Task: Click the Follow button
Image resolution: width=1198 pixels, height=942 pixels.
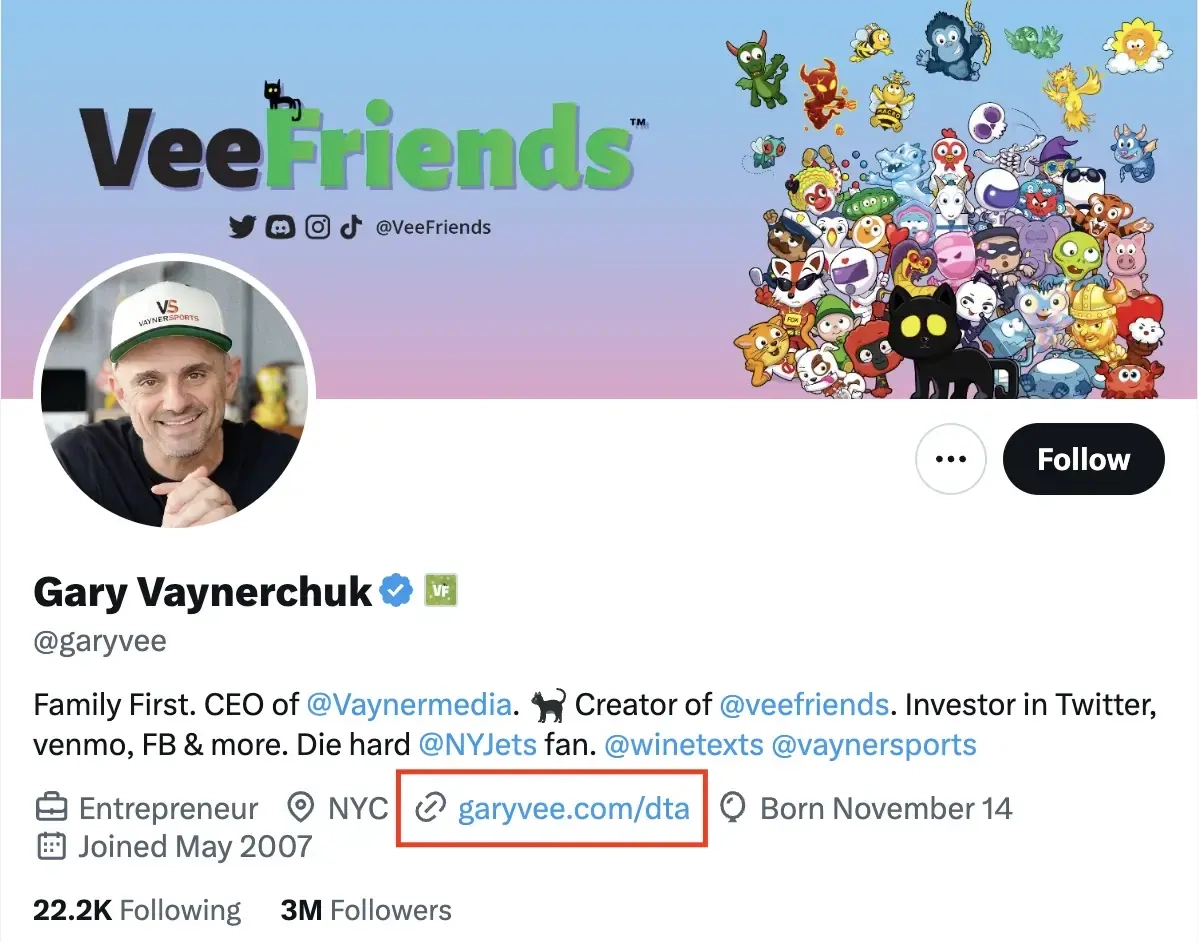Action: click(1083, 459)
